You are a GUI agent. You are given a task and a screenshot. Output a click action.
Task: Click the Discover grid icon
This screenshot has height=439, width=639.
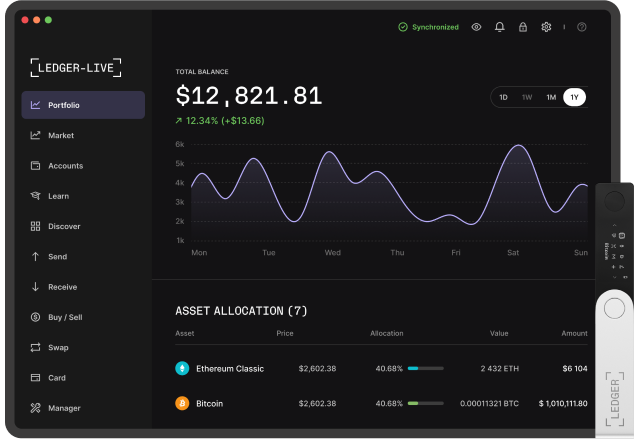[35, 226]
